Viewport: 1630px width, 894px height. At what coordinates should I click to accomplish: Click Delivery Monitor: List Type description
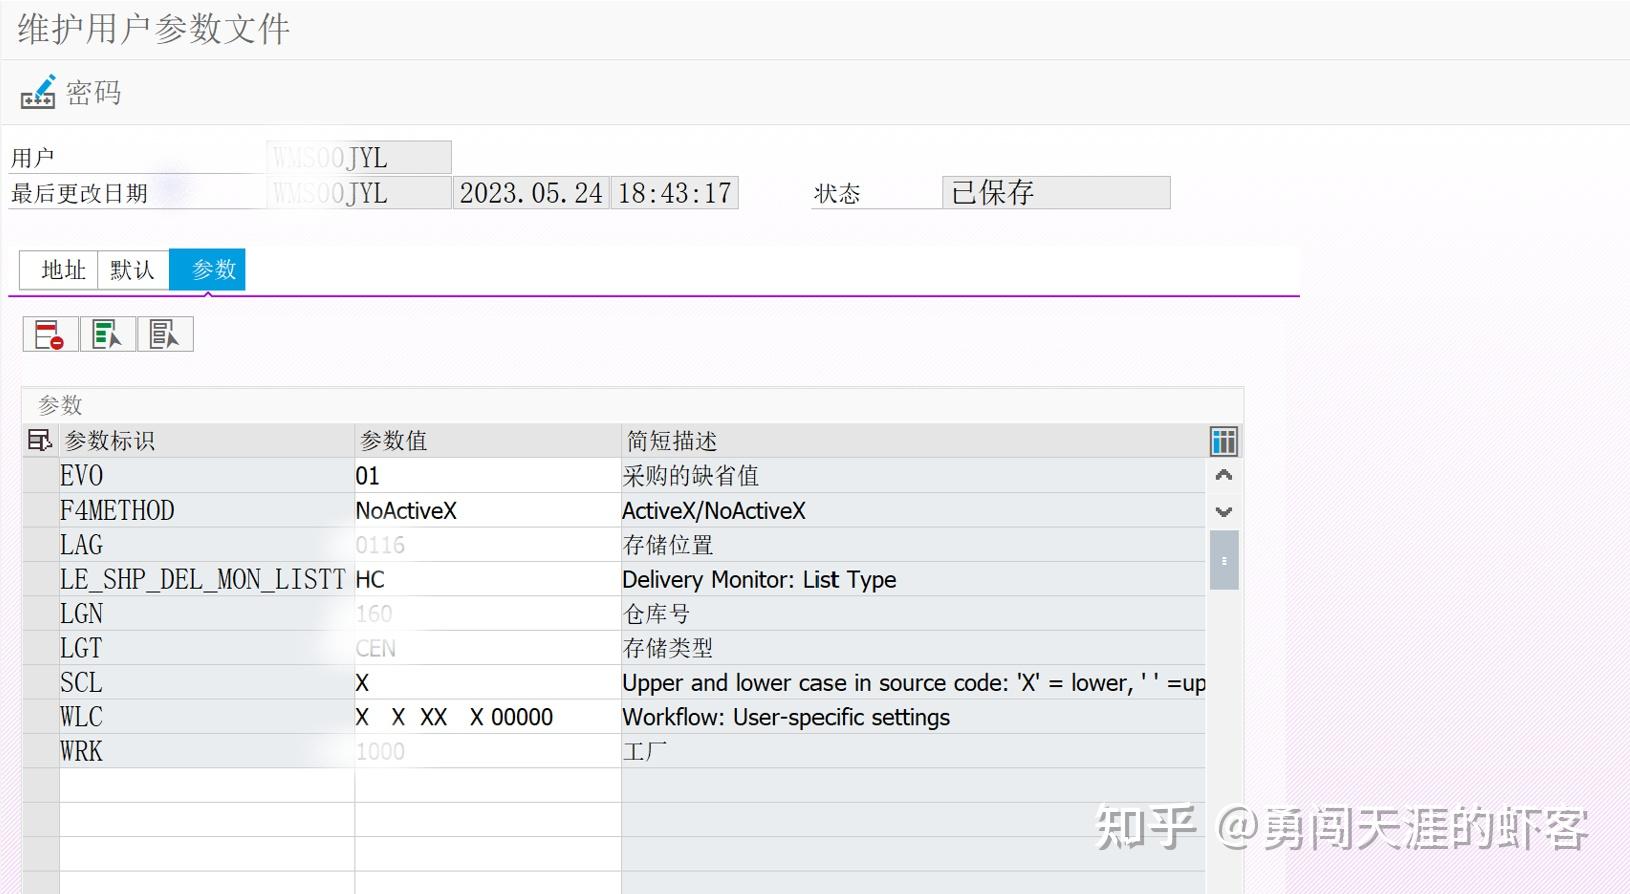click(913, 579)
